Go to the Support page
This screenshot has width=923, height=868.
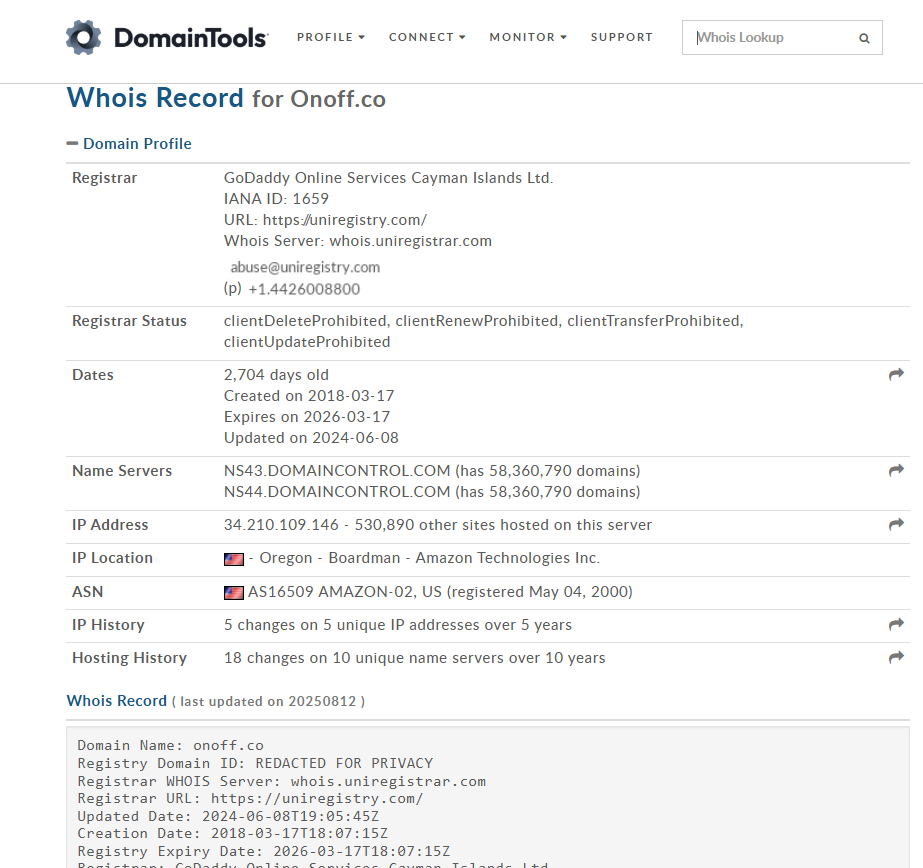pos(621,37)
